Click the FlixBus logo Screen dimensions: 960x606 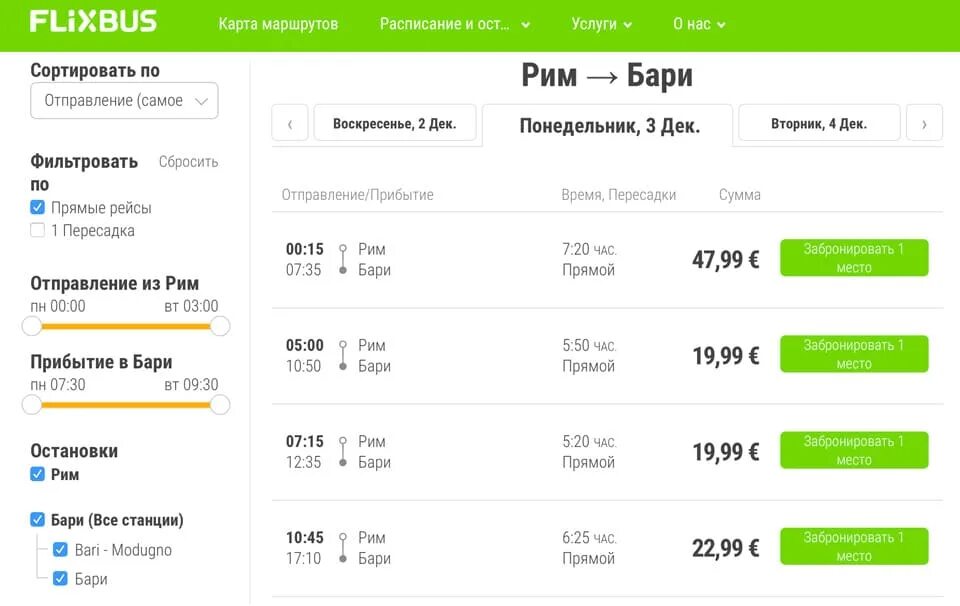tap(93, 22)
